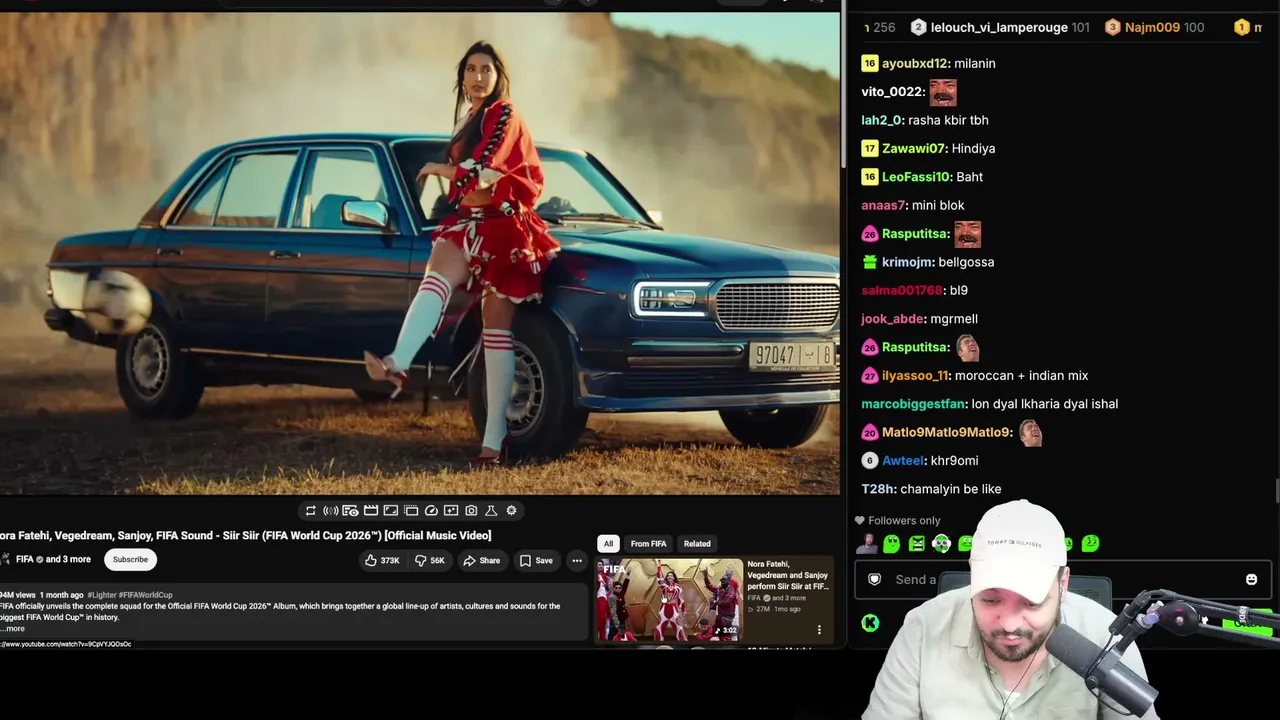The height and width of the screenshot is (720, 1280).
Task: Click chat username Awteel
Action: [x=903, y=461]
